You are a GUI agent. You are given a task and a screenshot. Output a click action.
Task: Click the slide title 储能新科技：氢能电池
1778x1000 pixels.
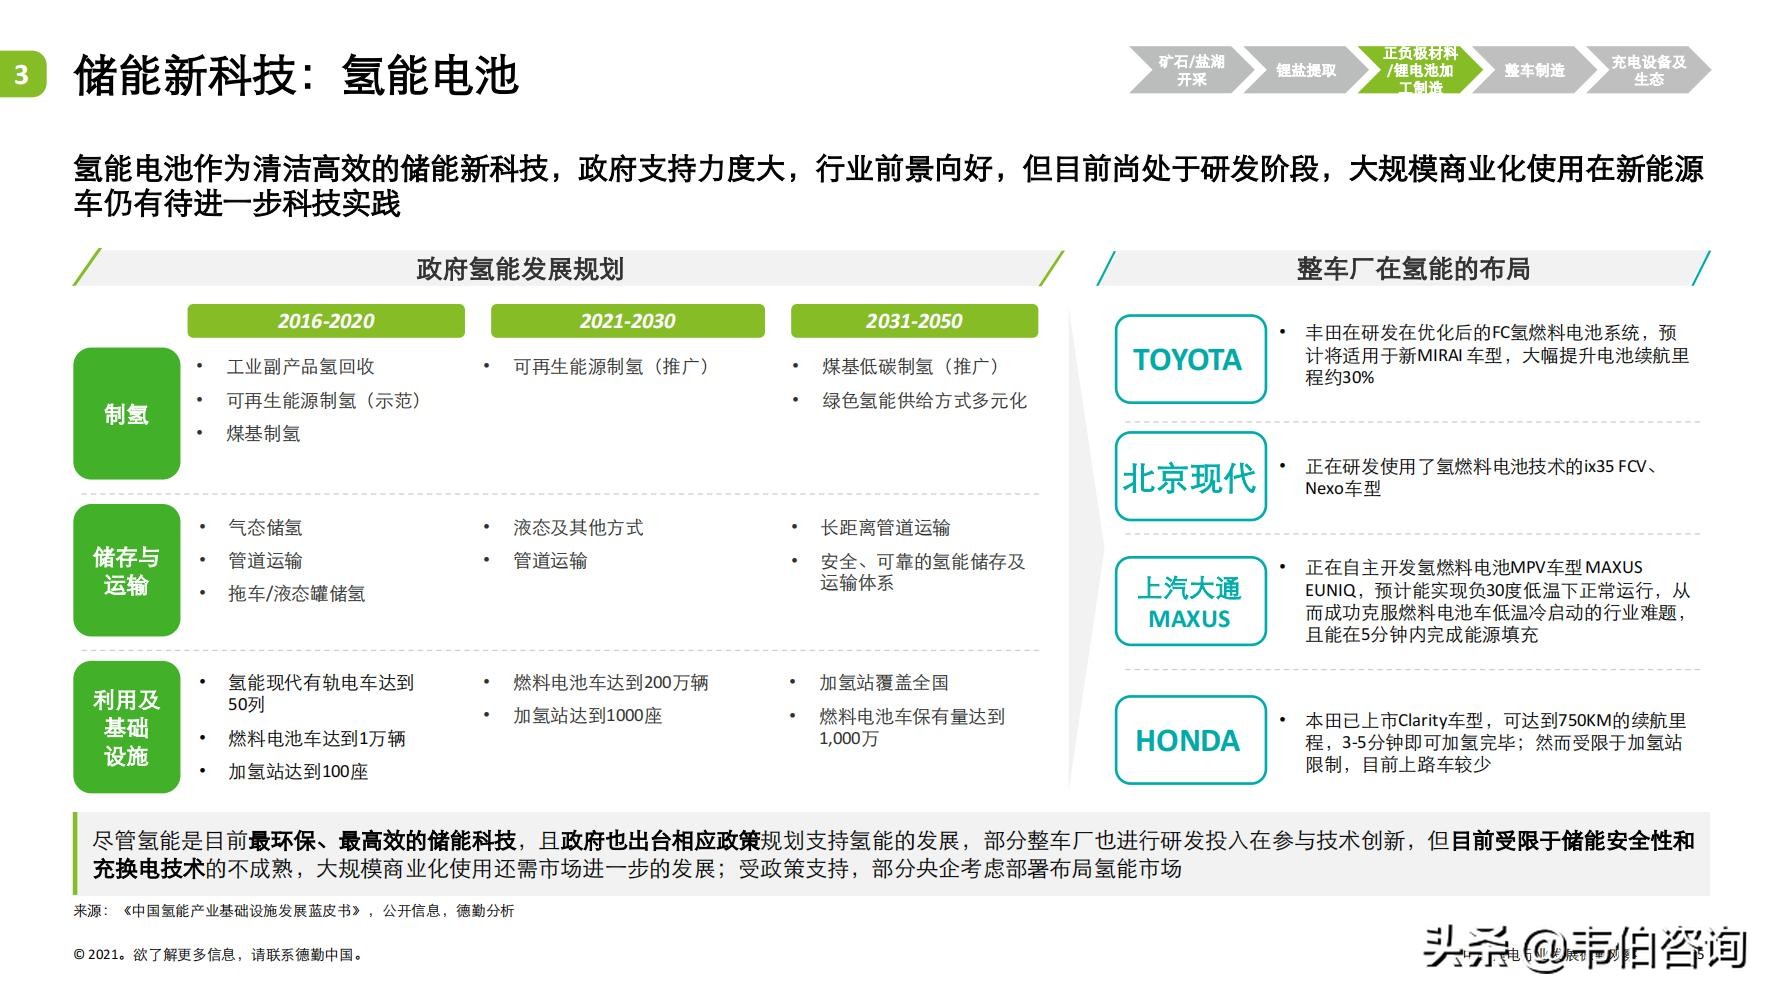click(296, 75)
